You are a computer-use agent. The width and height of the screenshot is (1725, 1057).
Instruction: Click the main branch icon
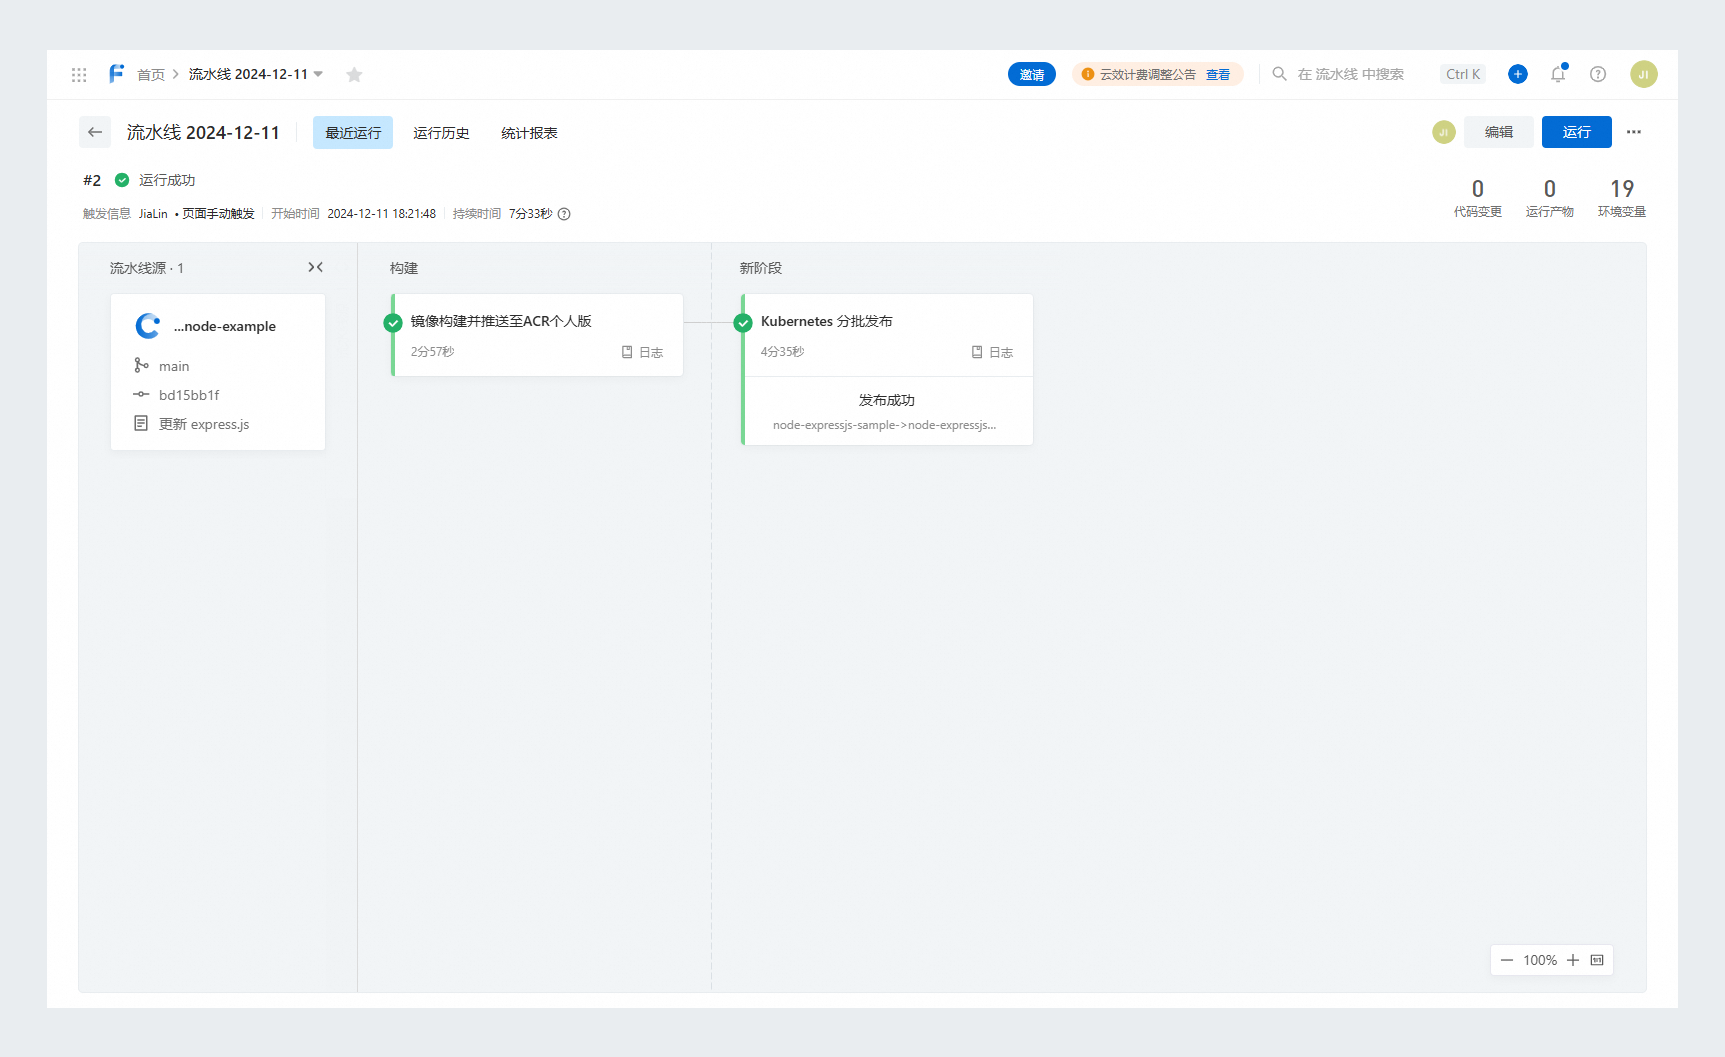(x=141, y=366)
